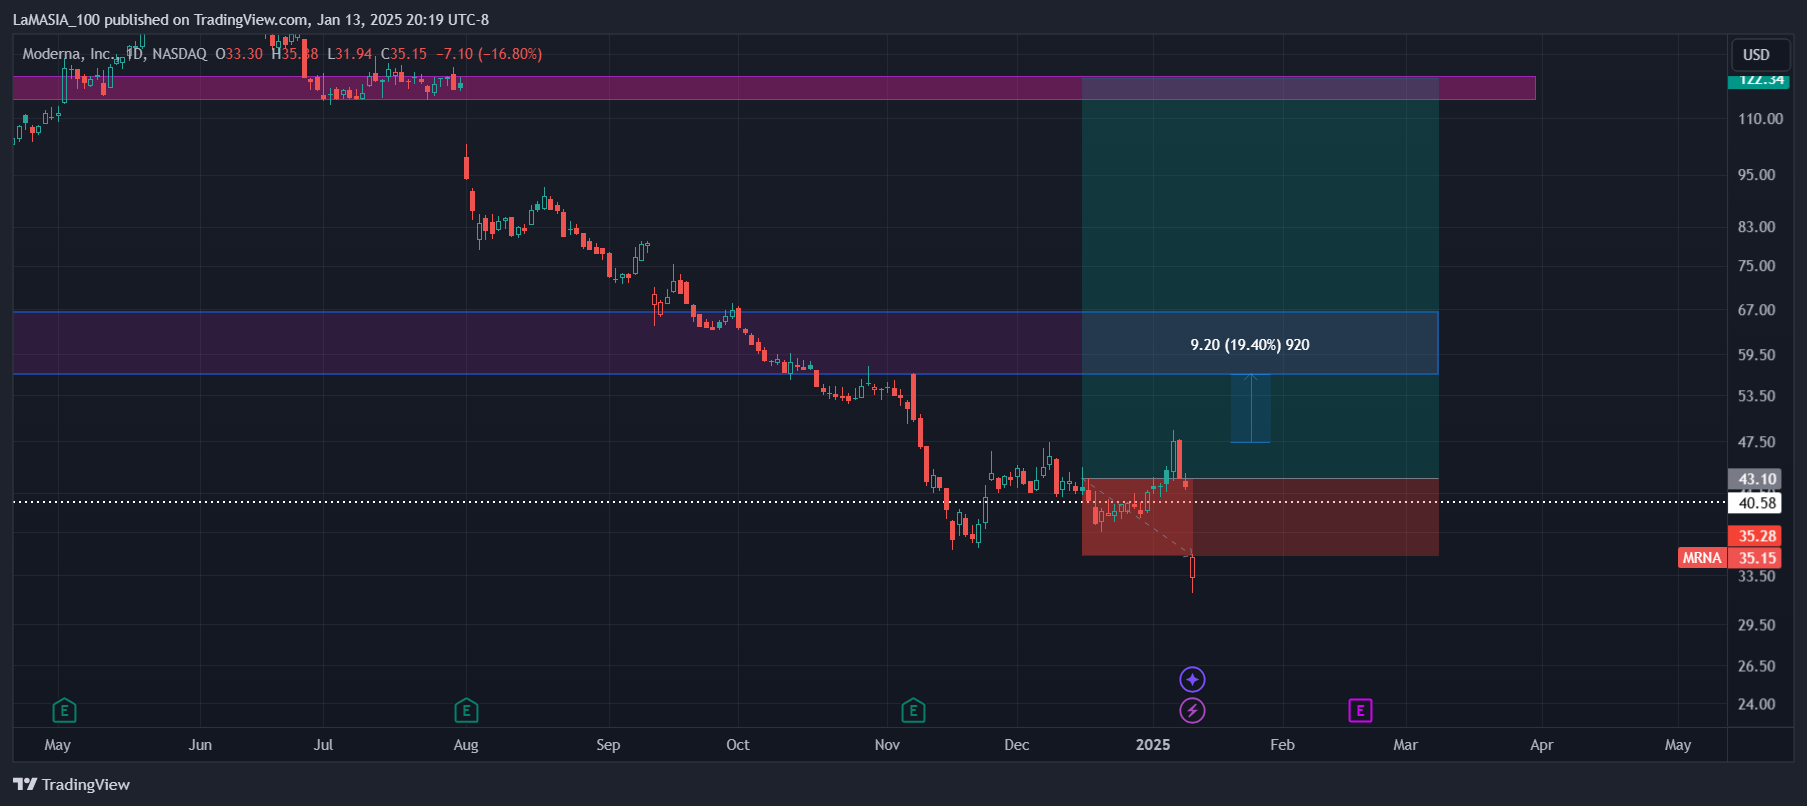Viewport: 1807px width, 806px height.
Task: Click the earnings E marker above Aug
Action: pos(466,711)
